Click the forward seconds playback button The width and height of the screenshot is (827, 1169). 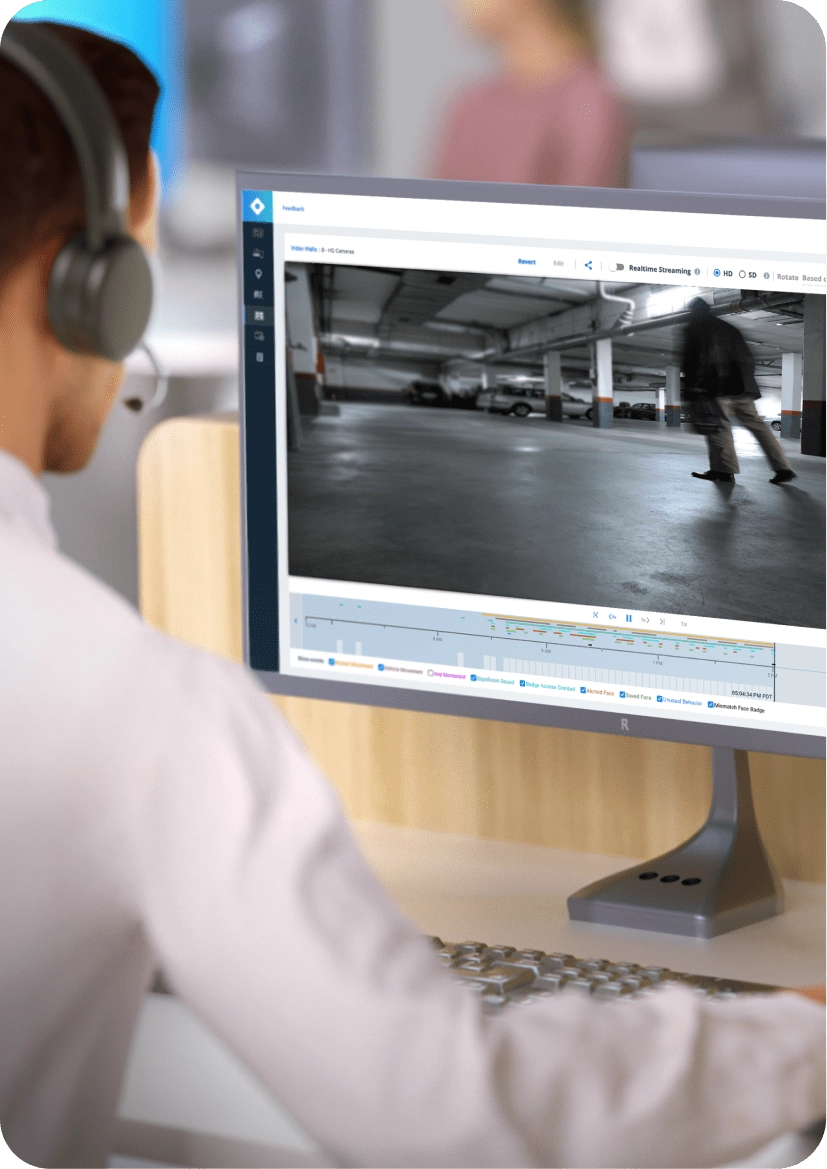click(x=645, y=620)
